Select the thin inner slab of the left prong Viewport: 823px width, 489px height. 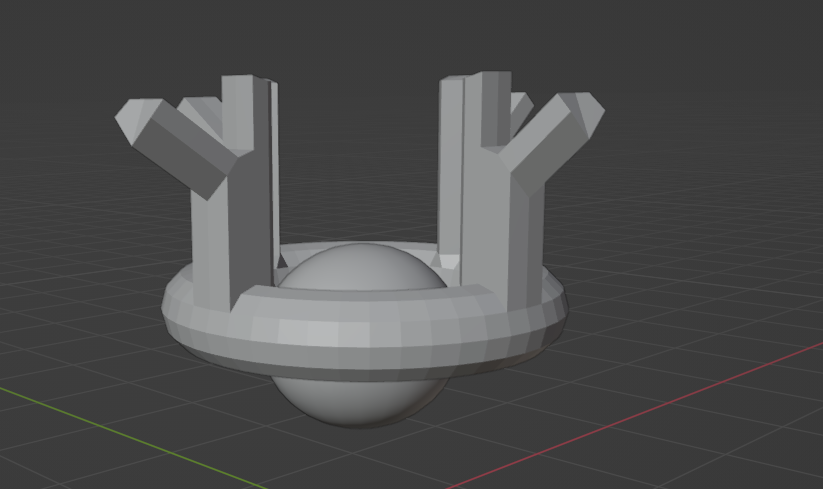[275, 173]
